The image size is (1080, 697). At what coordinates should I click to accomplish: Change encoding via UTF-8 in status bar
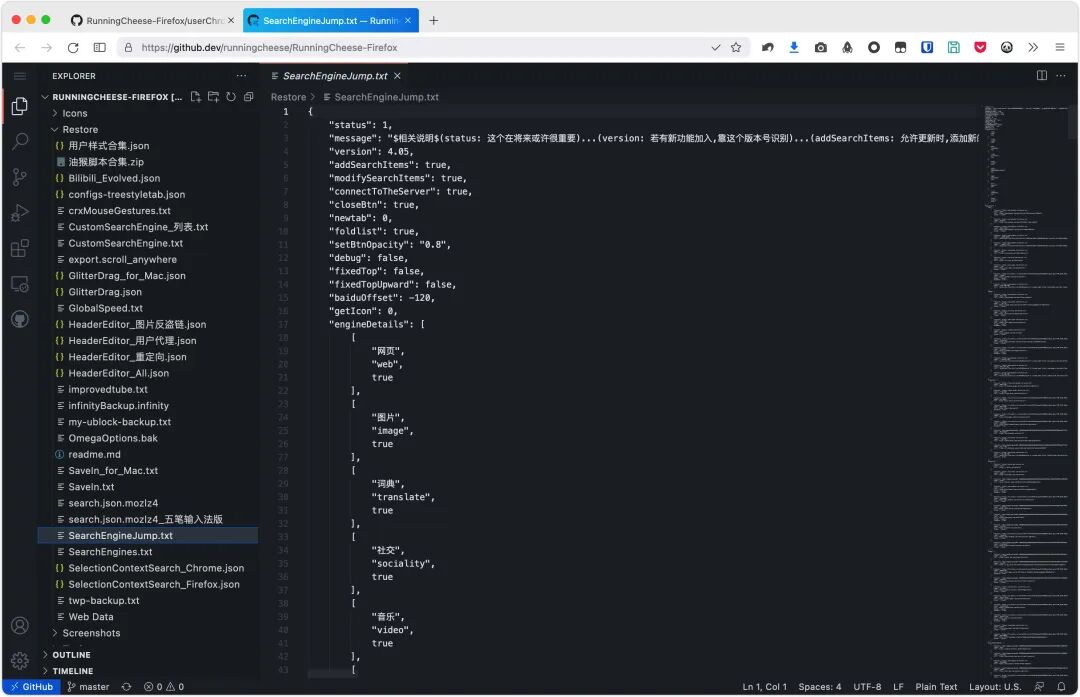(867, 687)
